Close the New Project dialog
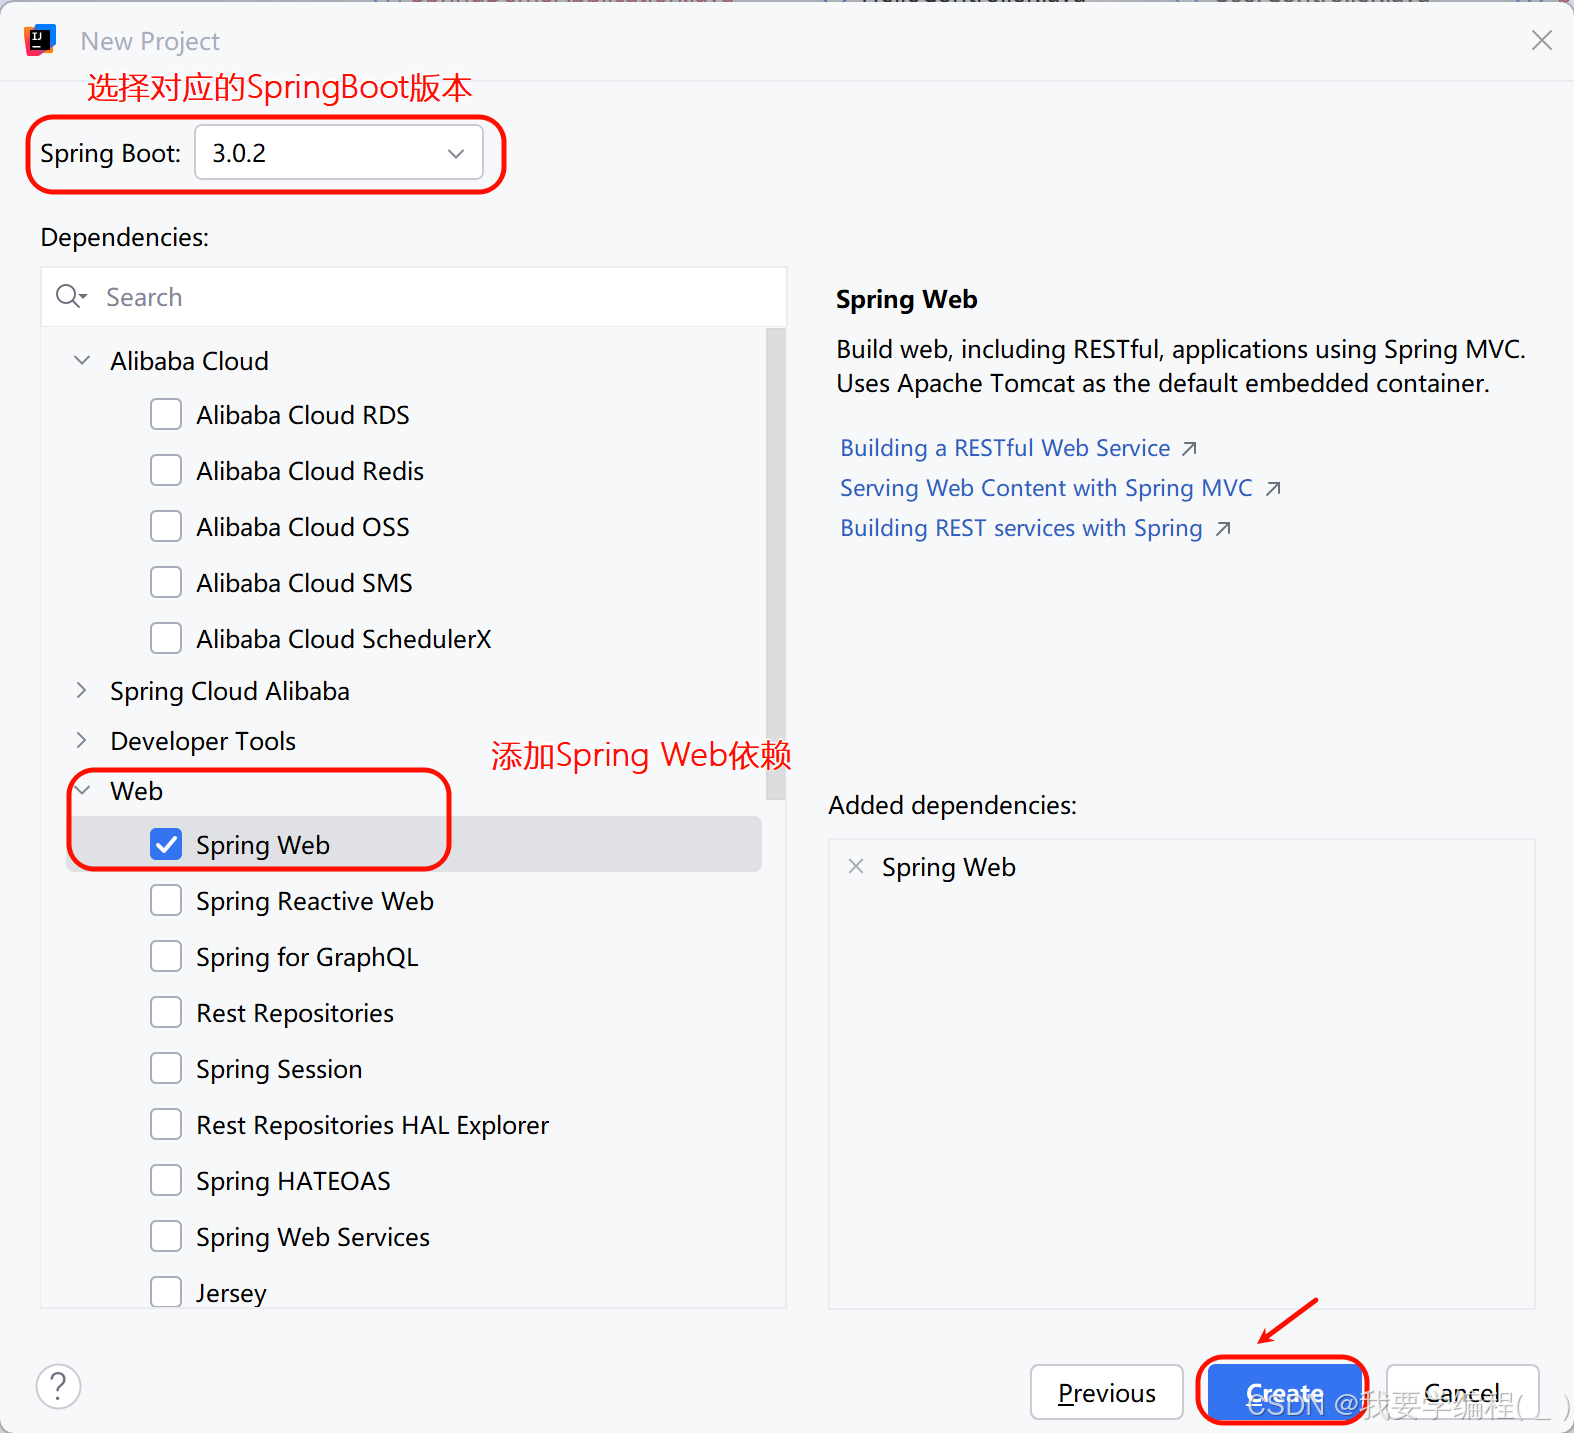The width and height of the screenshot is (1574, 1433). pyautogui.click(x=1542, y=40)
